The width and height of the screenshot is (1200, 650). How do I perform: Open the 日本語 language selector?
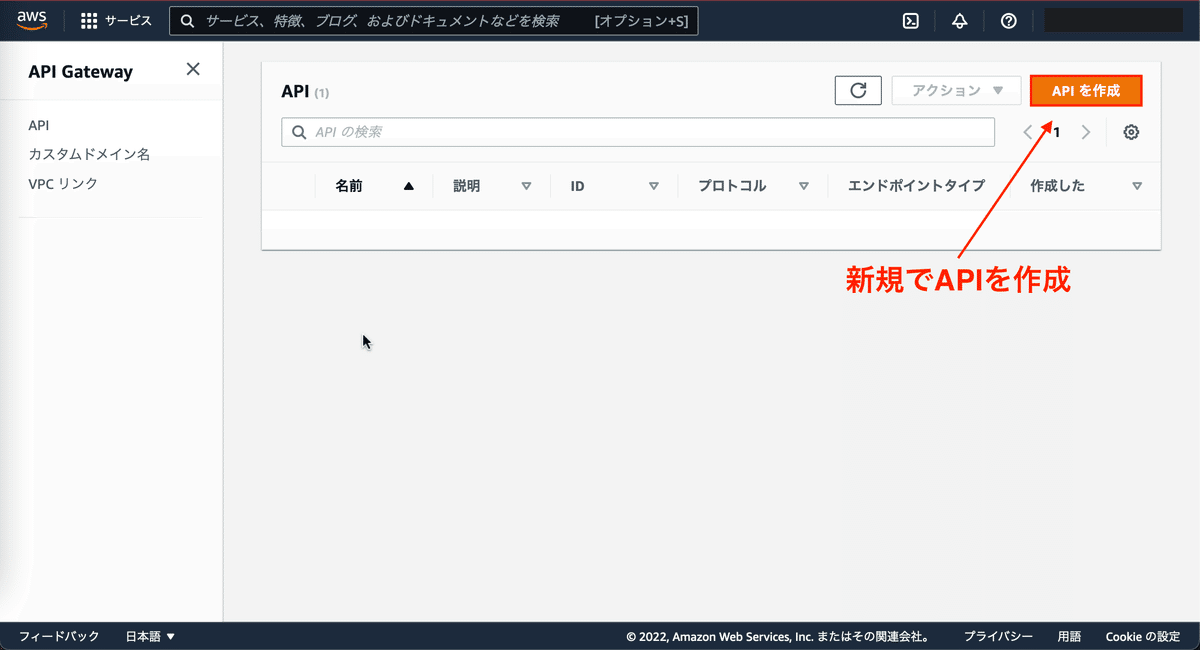pyautogui.click(x=150, y=636)
